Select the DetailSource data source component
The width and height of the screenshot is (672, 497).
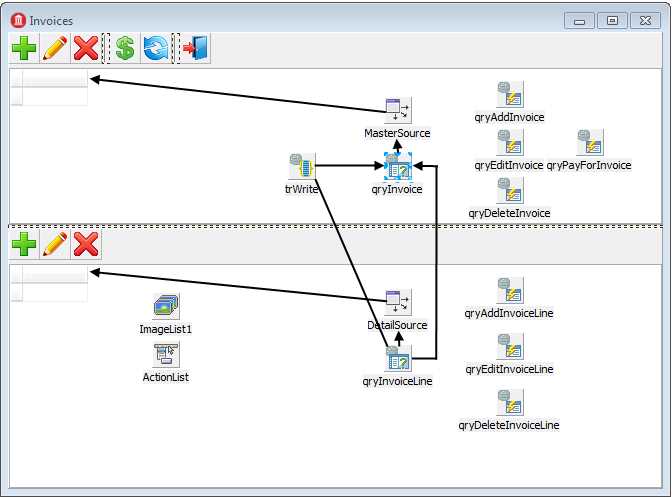tap(398, 302)
